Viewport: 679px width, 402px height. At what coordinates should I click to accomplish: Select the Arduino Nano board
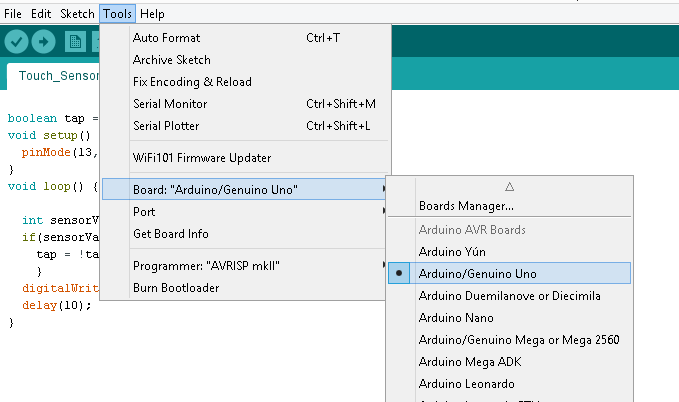(510, 318)
